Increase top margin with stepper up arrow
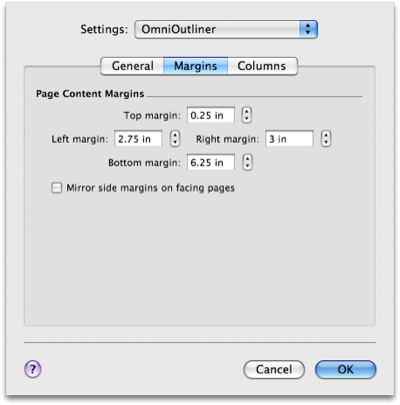Viewport: 400px width, 405px height. (247, 112)
